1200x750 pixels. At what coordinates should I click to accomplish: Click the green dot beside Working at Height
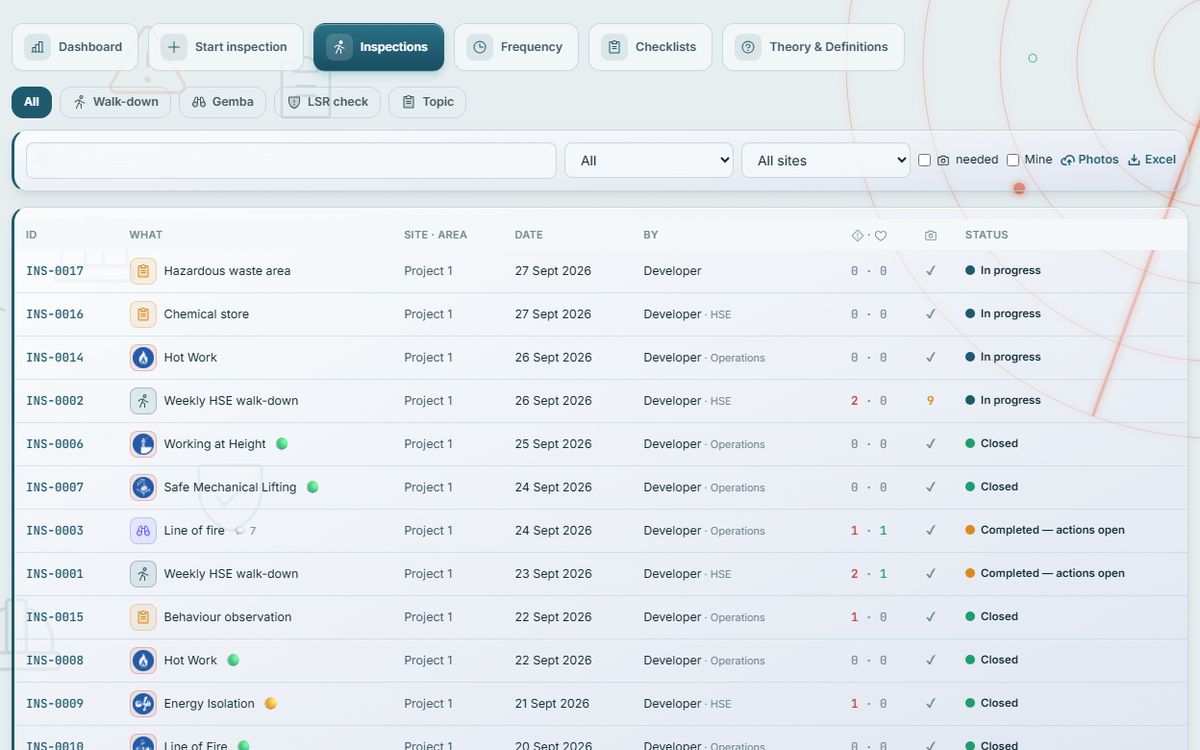(282, 444)
